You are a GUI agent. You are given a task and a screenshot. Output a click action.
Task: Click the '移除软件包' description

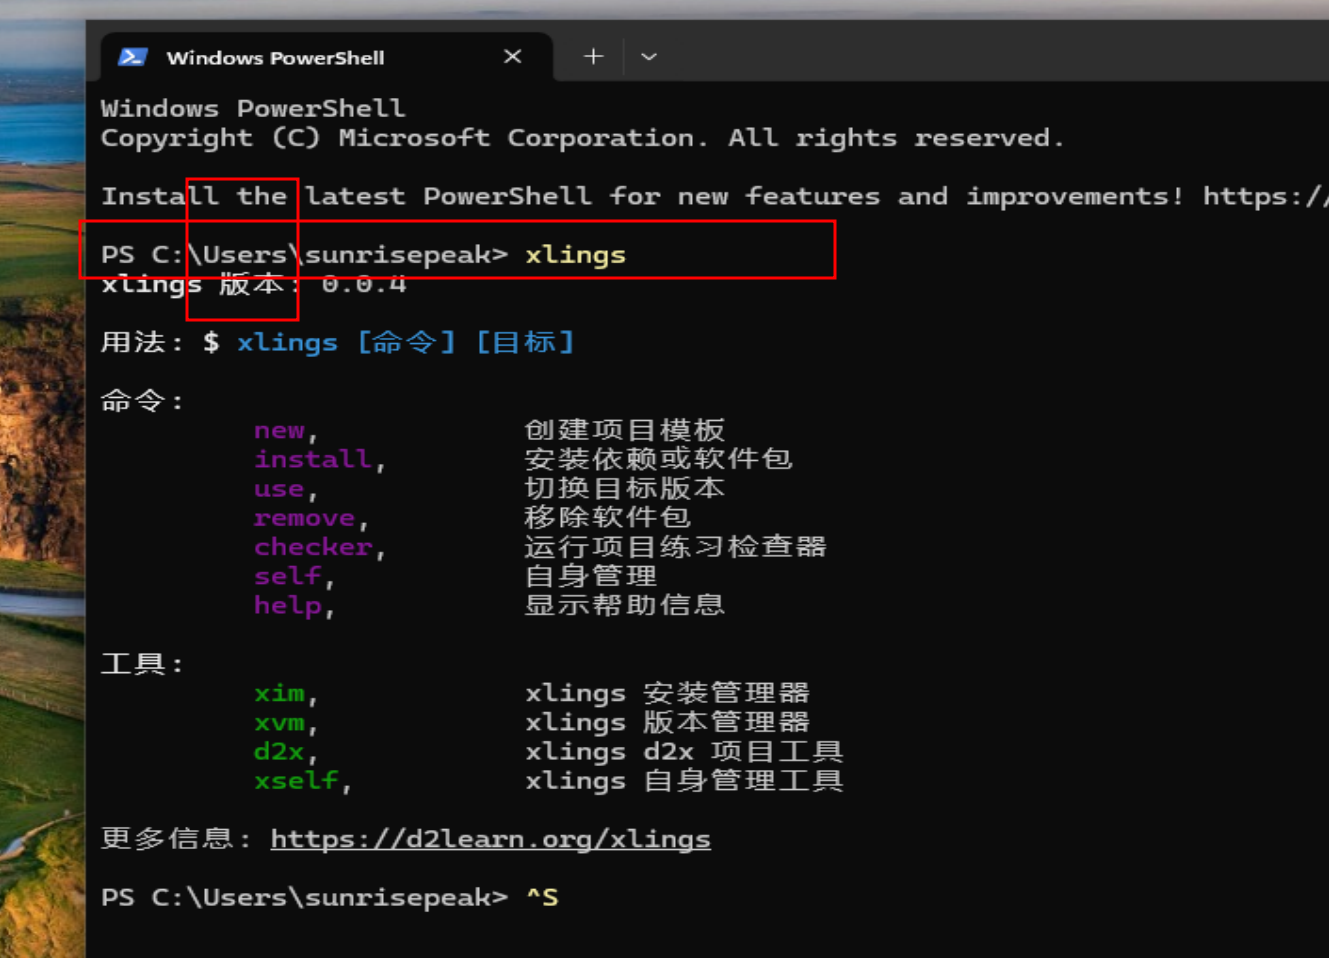click(x=608, y=517)
